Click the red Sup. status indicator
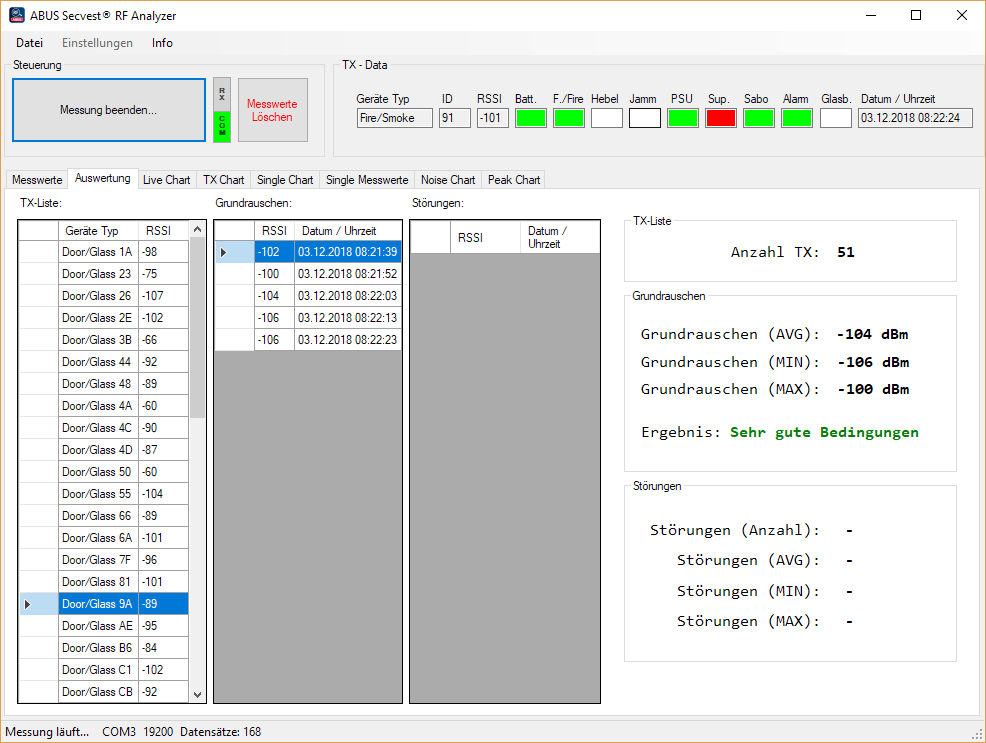The image size is (986, 743). tap(720, 118)
